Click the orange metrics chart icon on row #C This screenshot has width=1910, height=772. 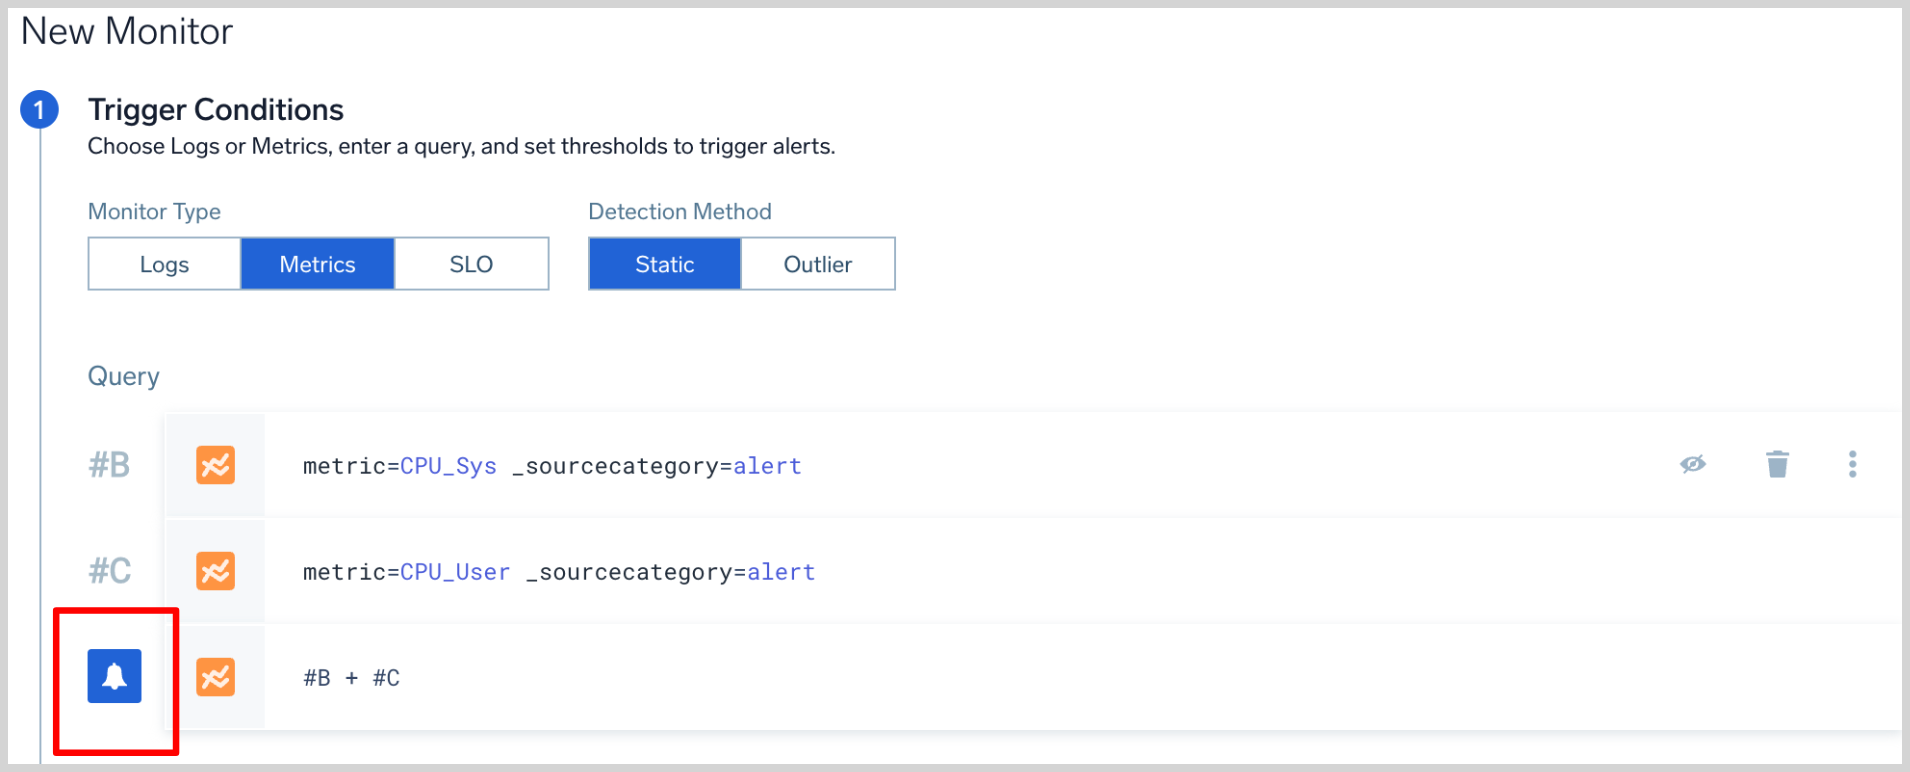click(215, 570)
